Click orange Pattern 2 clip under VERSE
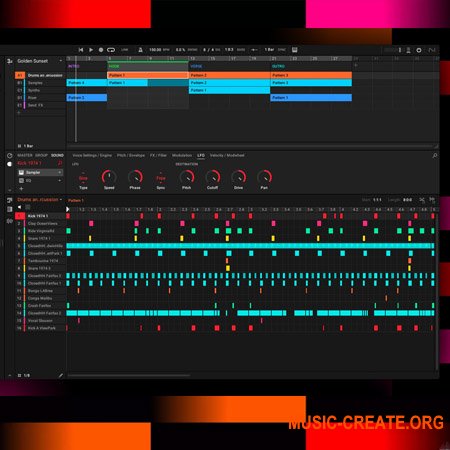450x450 pixels. click(x=229, y=75)
